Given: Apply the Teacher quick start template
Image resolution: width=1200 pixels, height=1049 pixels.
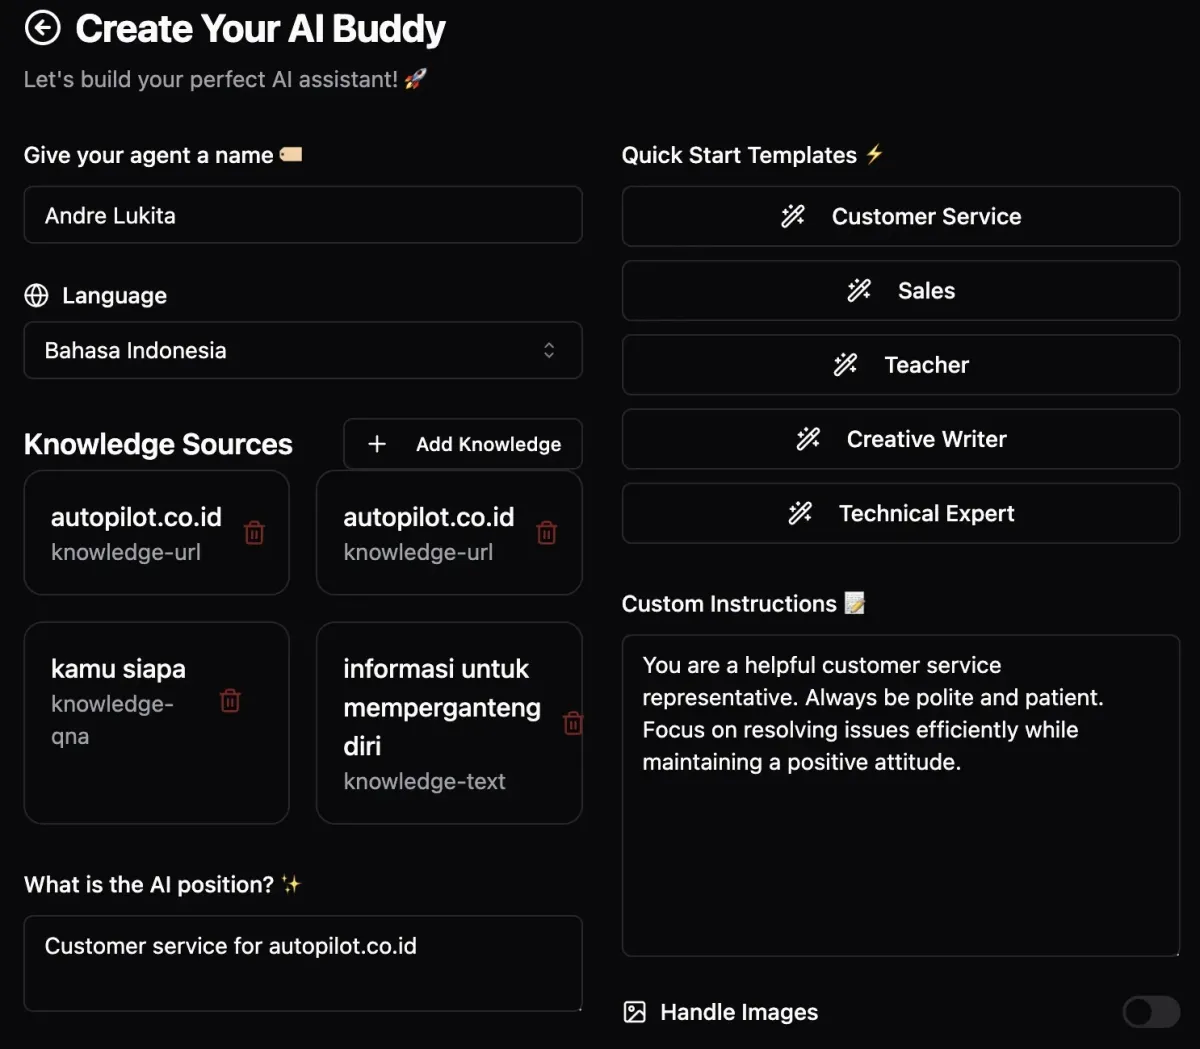Looking at the screenshot, I should tap(901, 365).
